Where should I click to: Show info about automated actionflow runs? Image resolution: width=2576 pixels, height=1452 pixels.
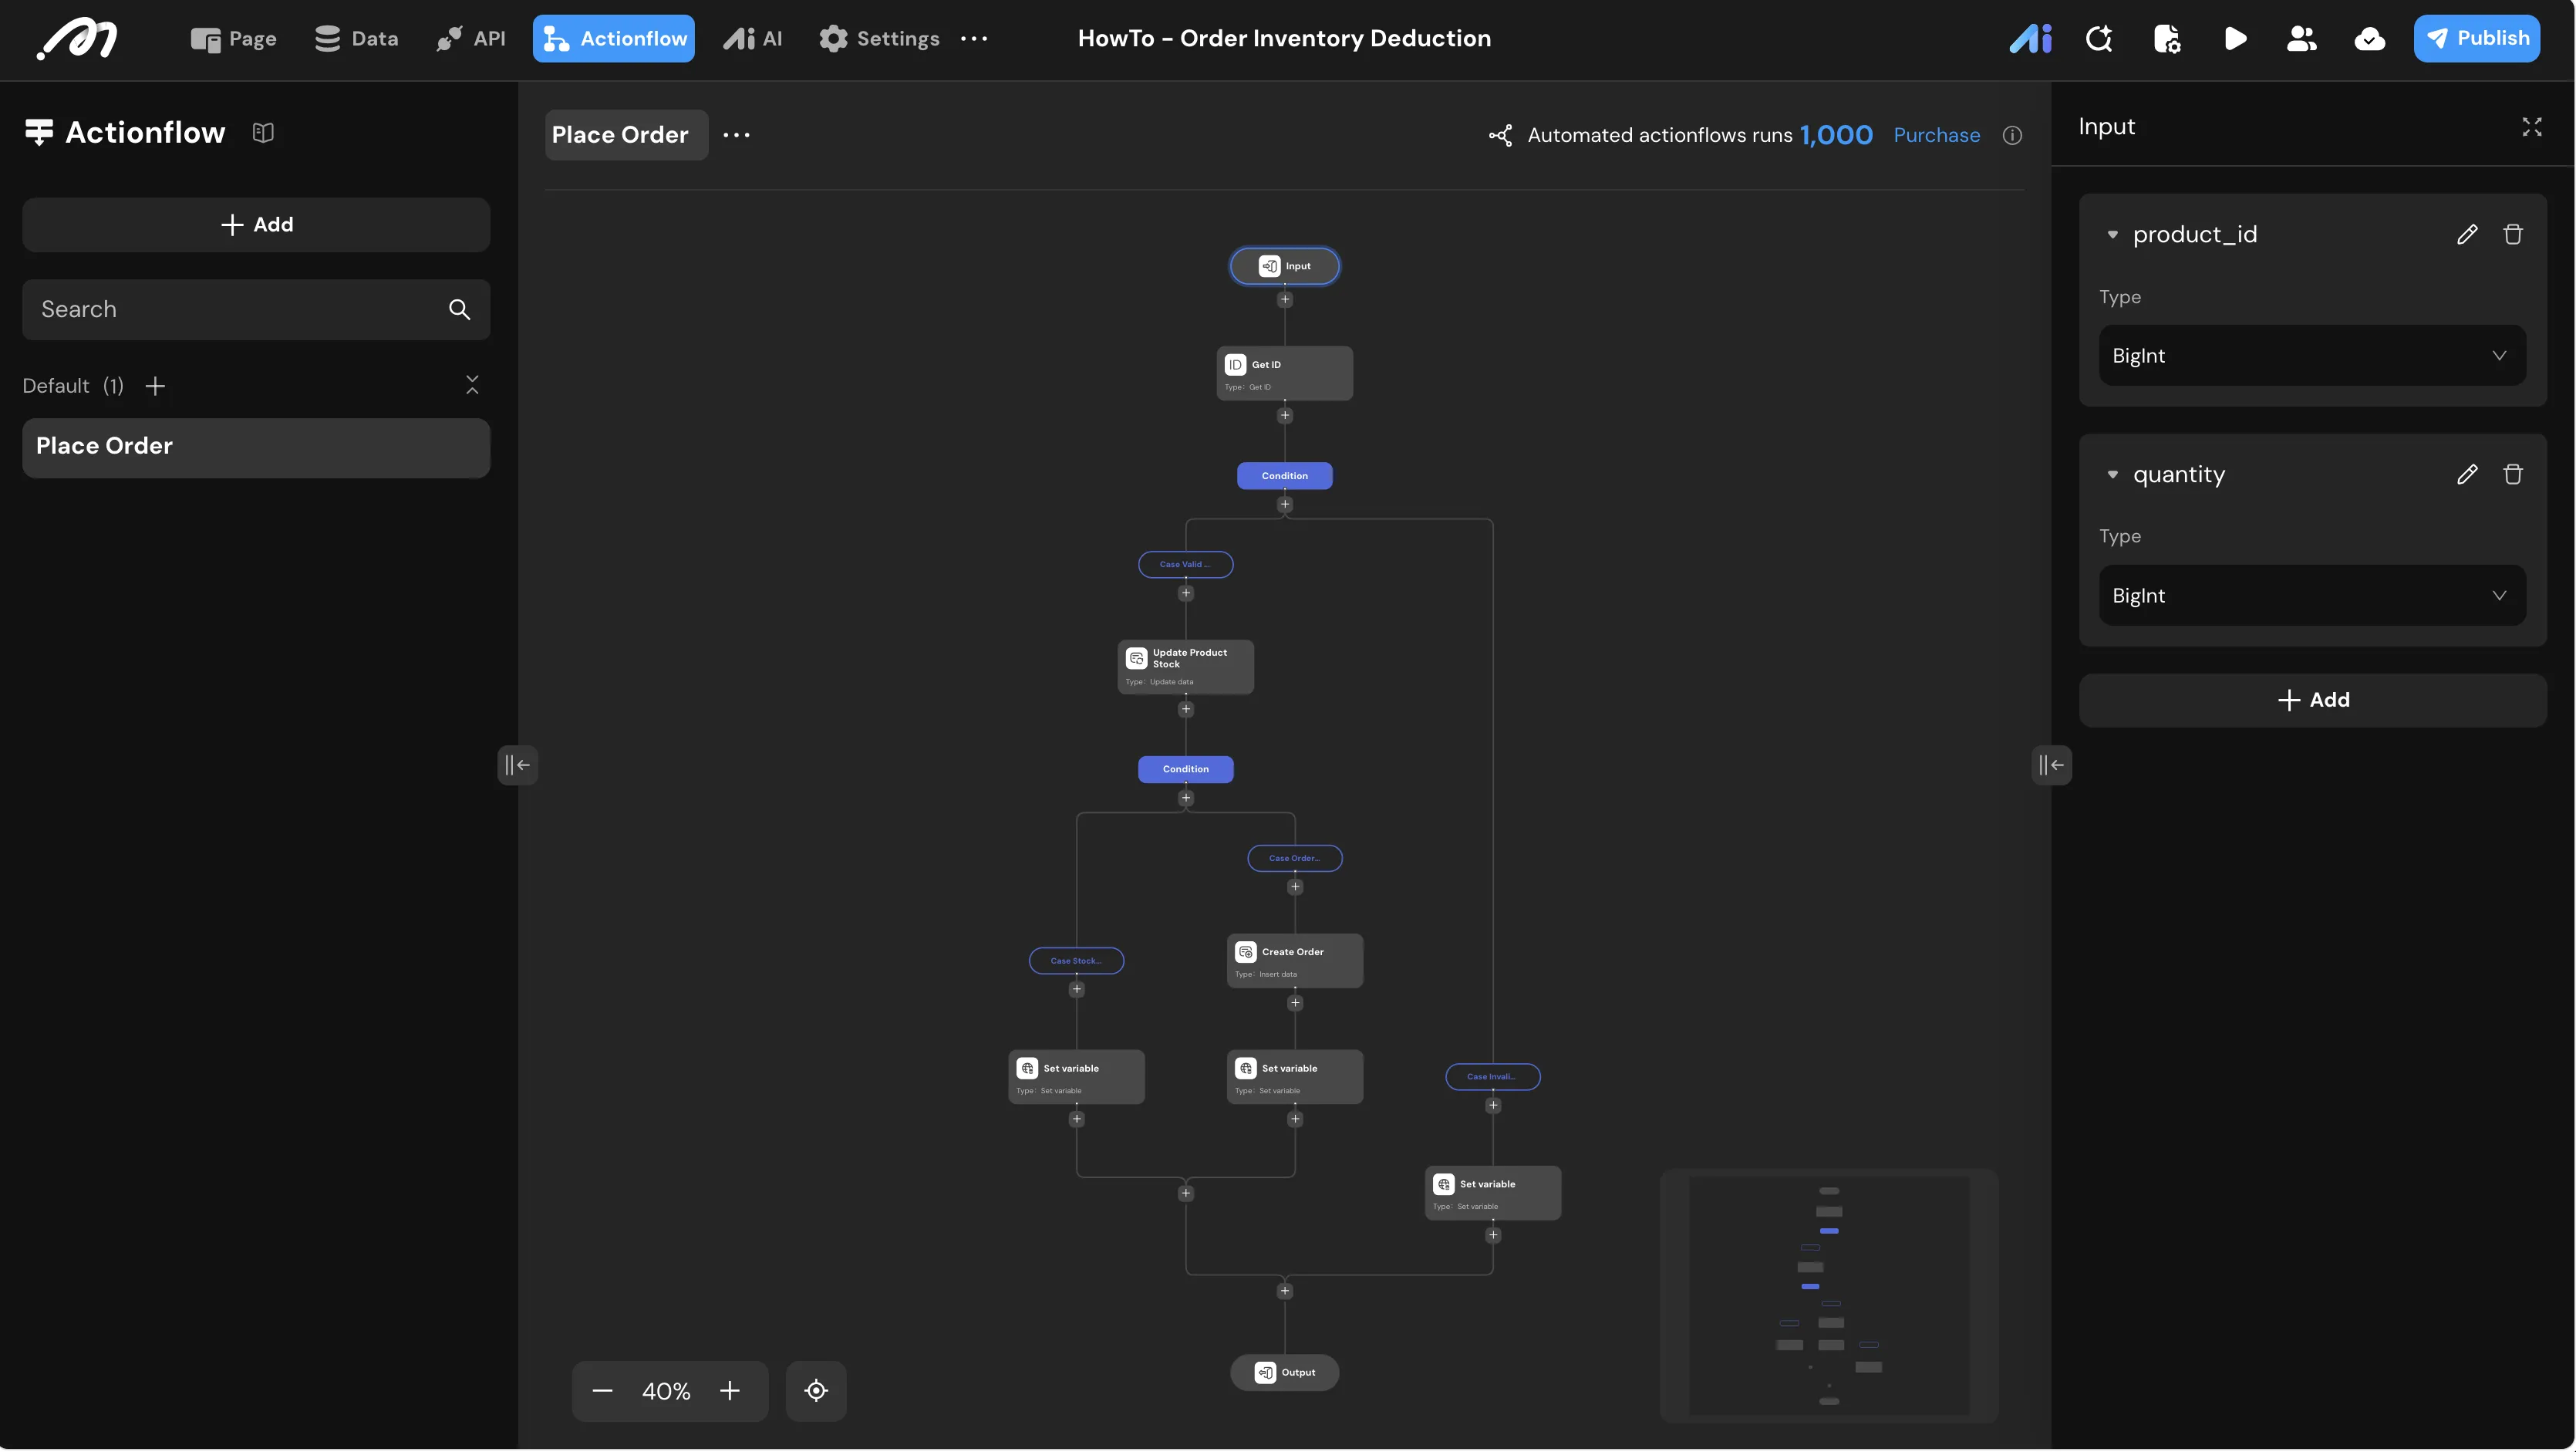point(2013,135)
